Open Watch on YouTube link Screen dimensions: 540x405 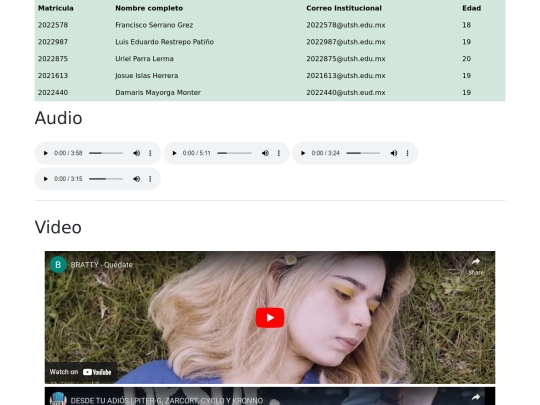pos(81,372)
